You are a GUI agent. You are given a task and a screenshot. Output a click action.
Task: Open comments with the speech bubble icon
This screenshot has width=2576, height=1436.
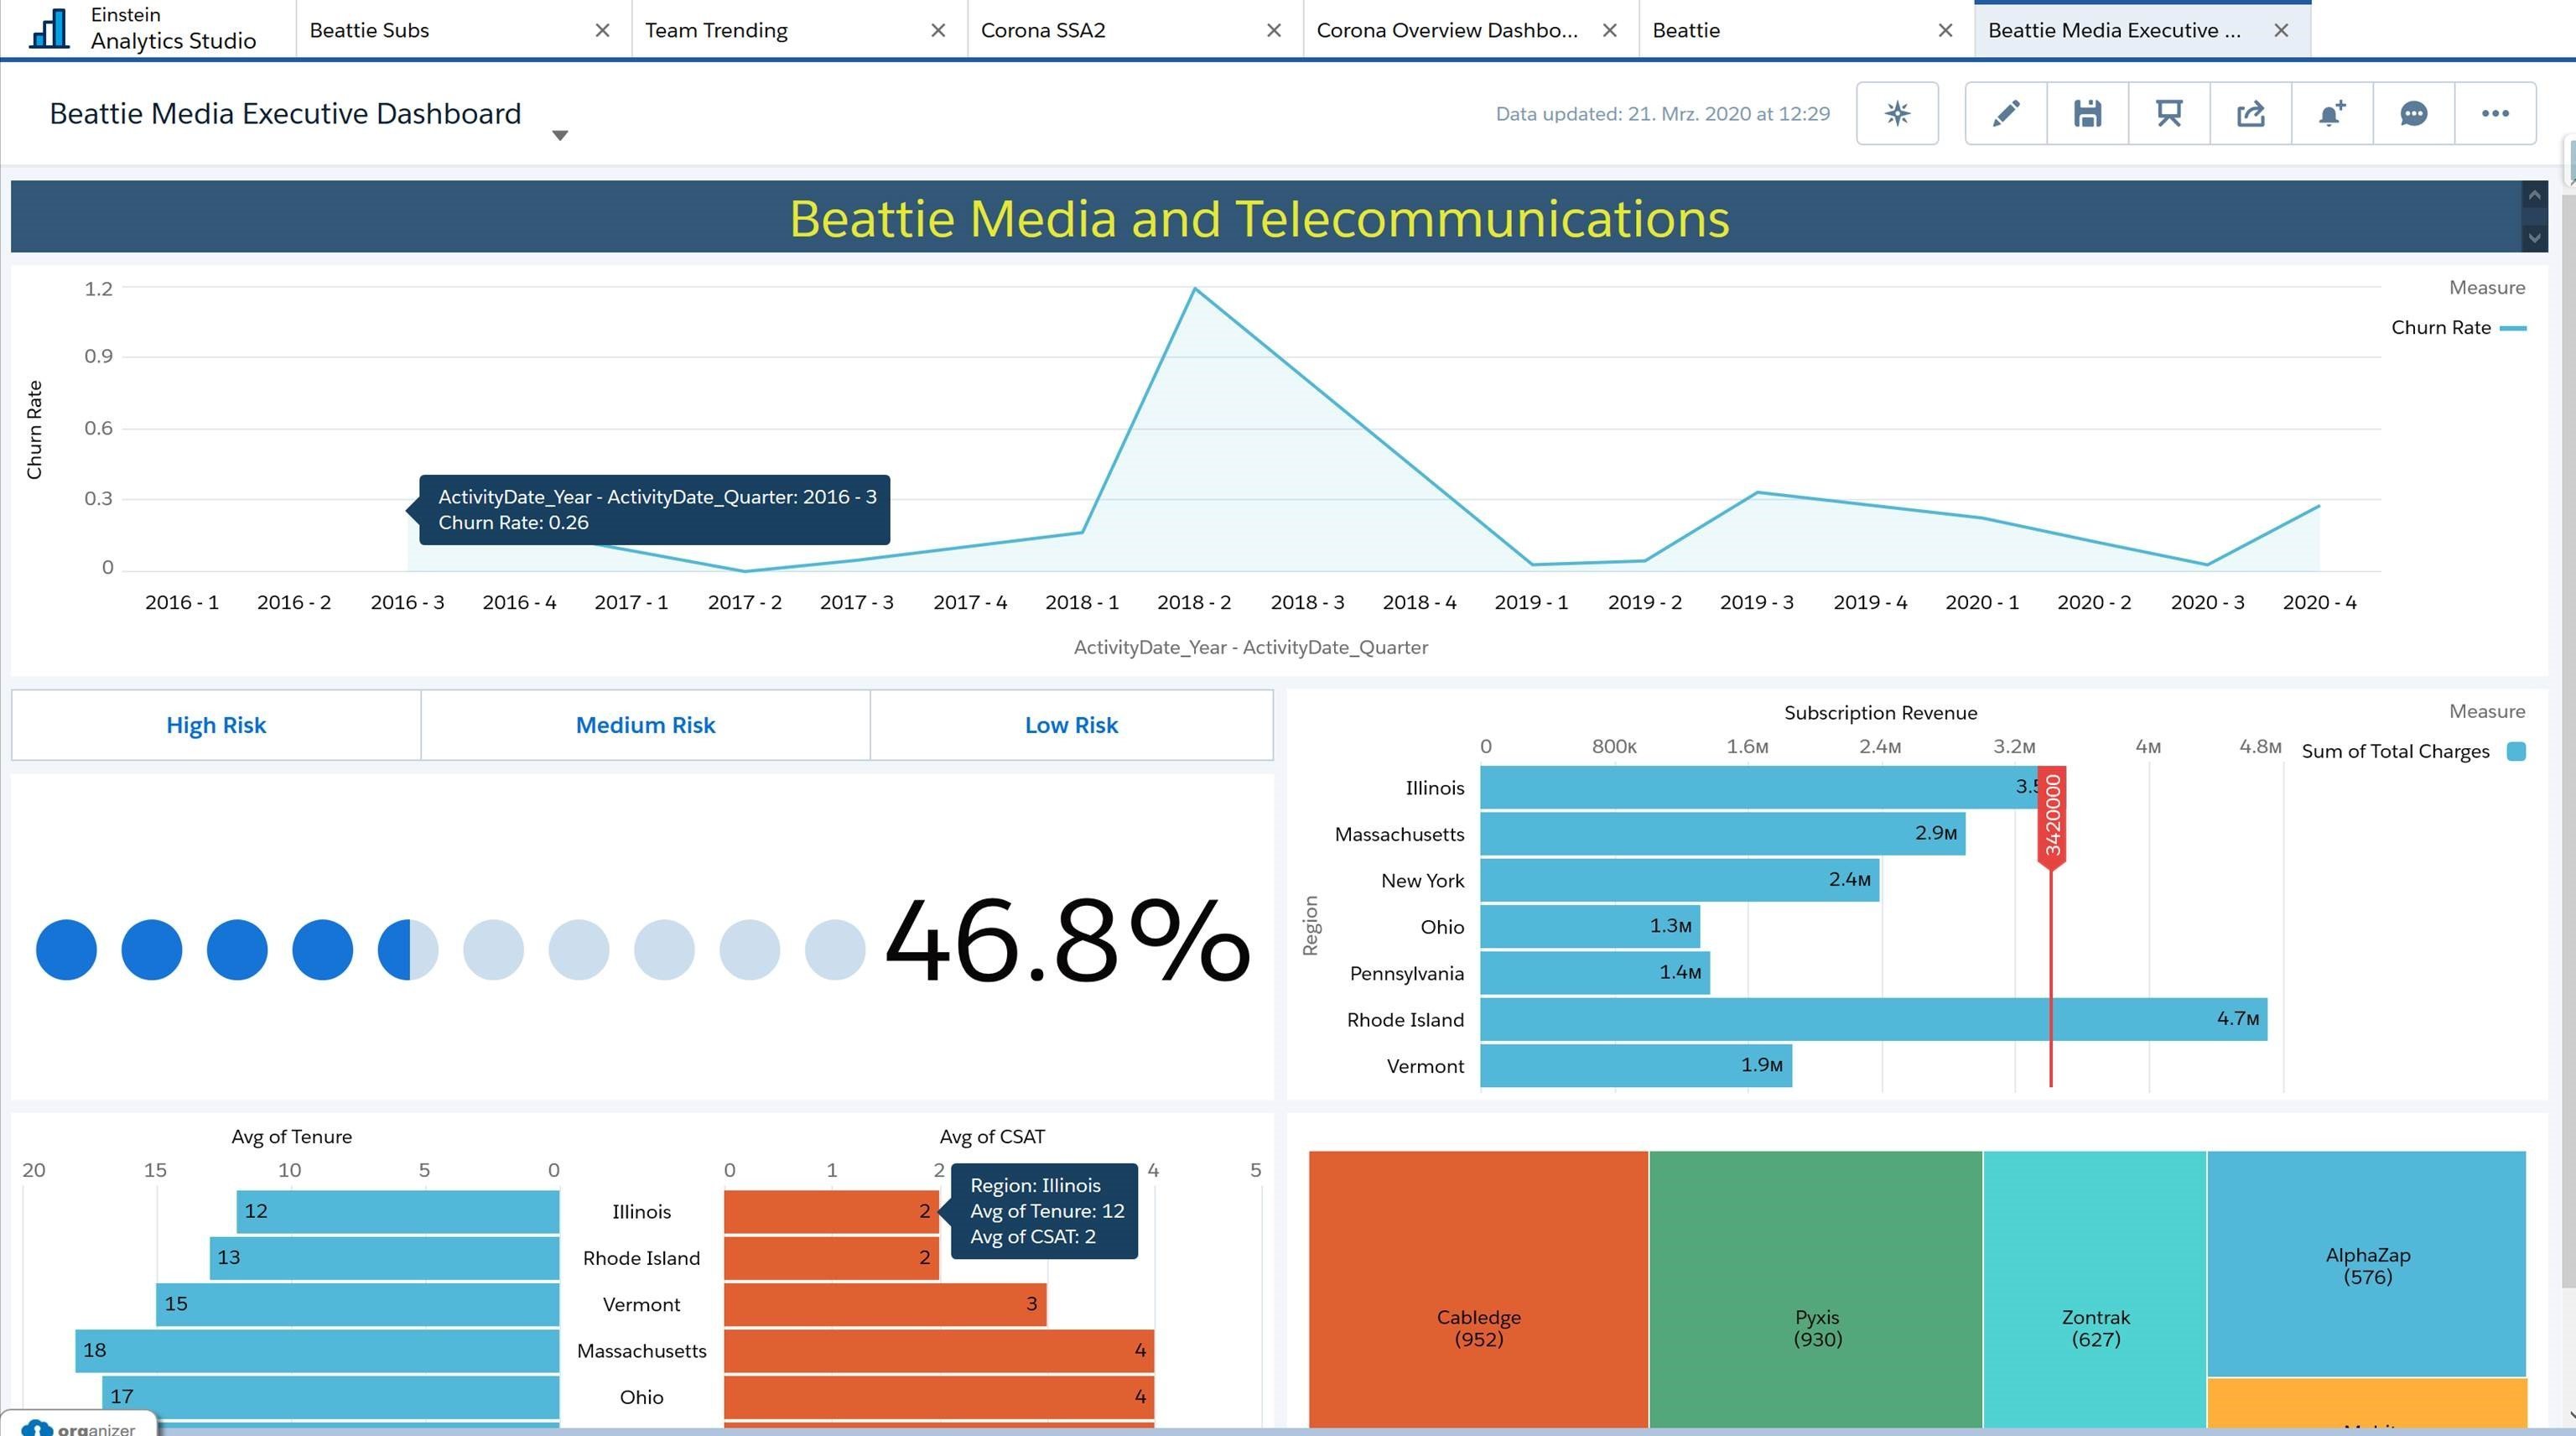(x=2414, y=113)
